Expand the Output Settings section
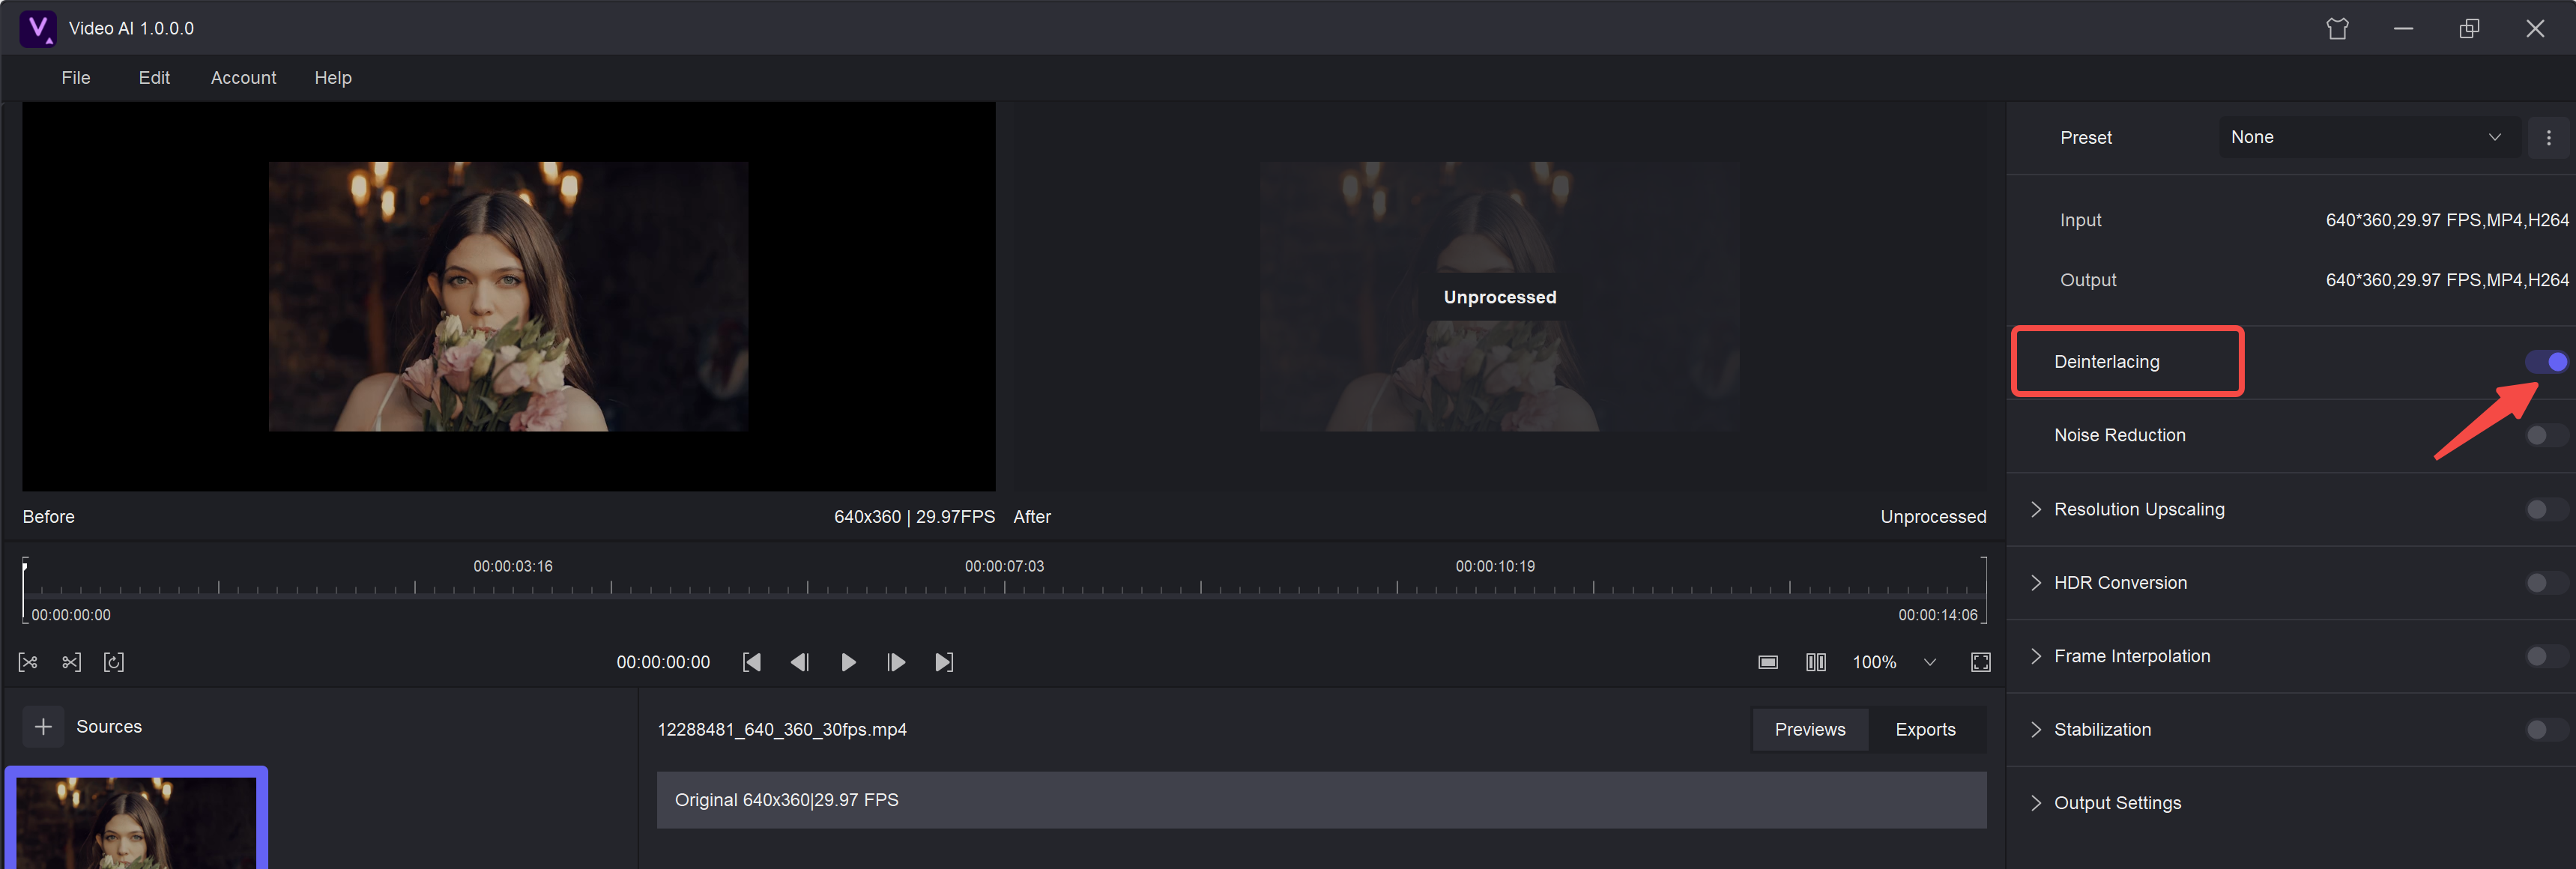Screen dimensions: 2576x869 click(x=2036, y=803)
